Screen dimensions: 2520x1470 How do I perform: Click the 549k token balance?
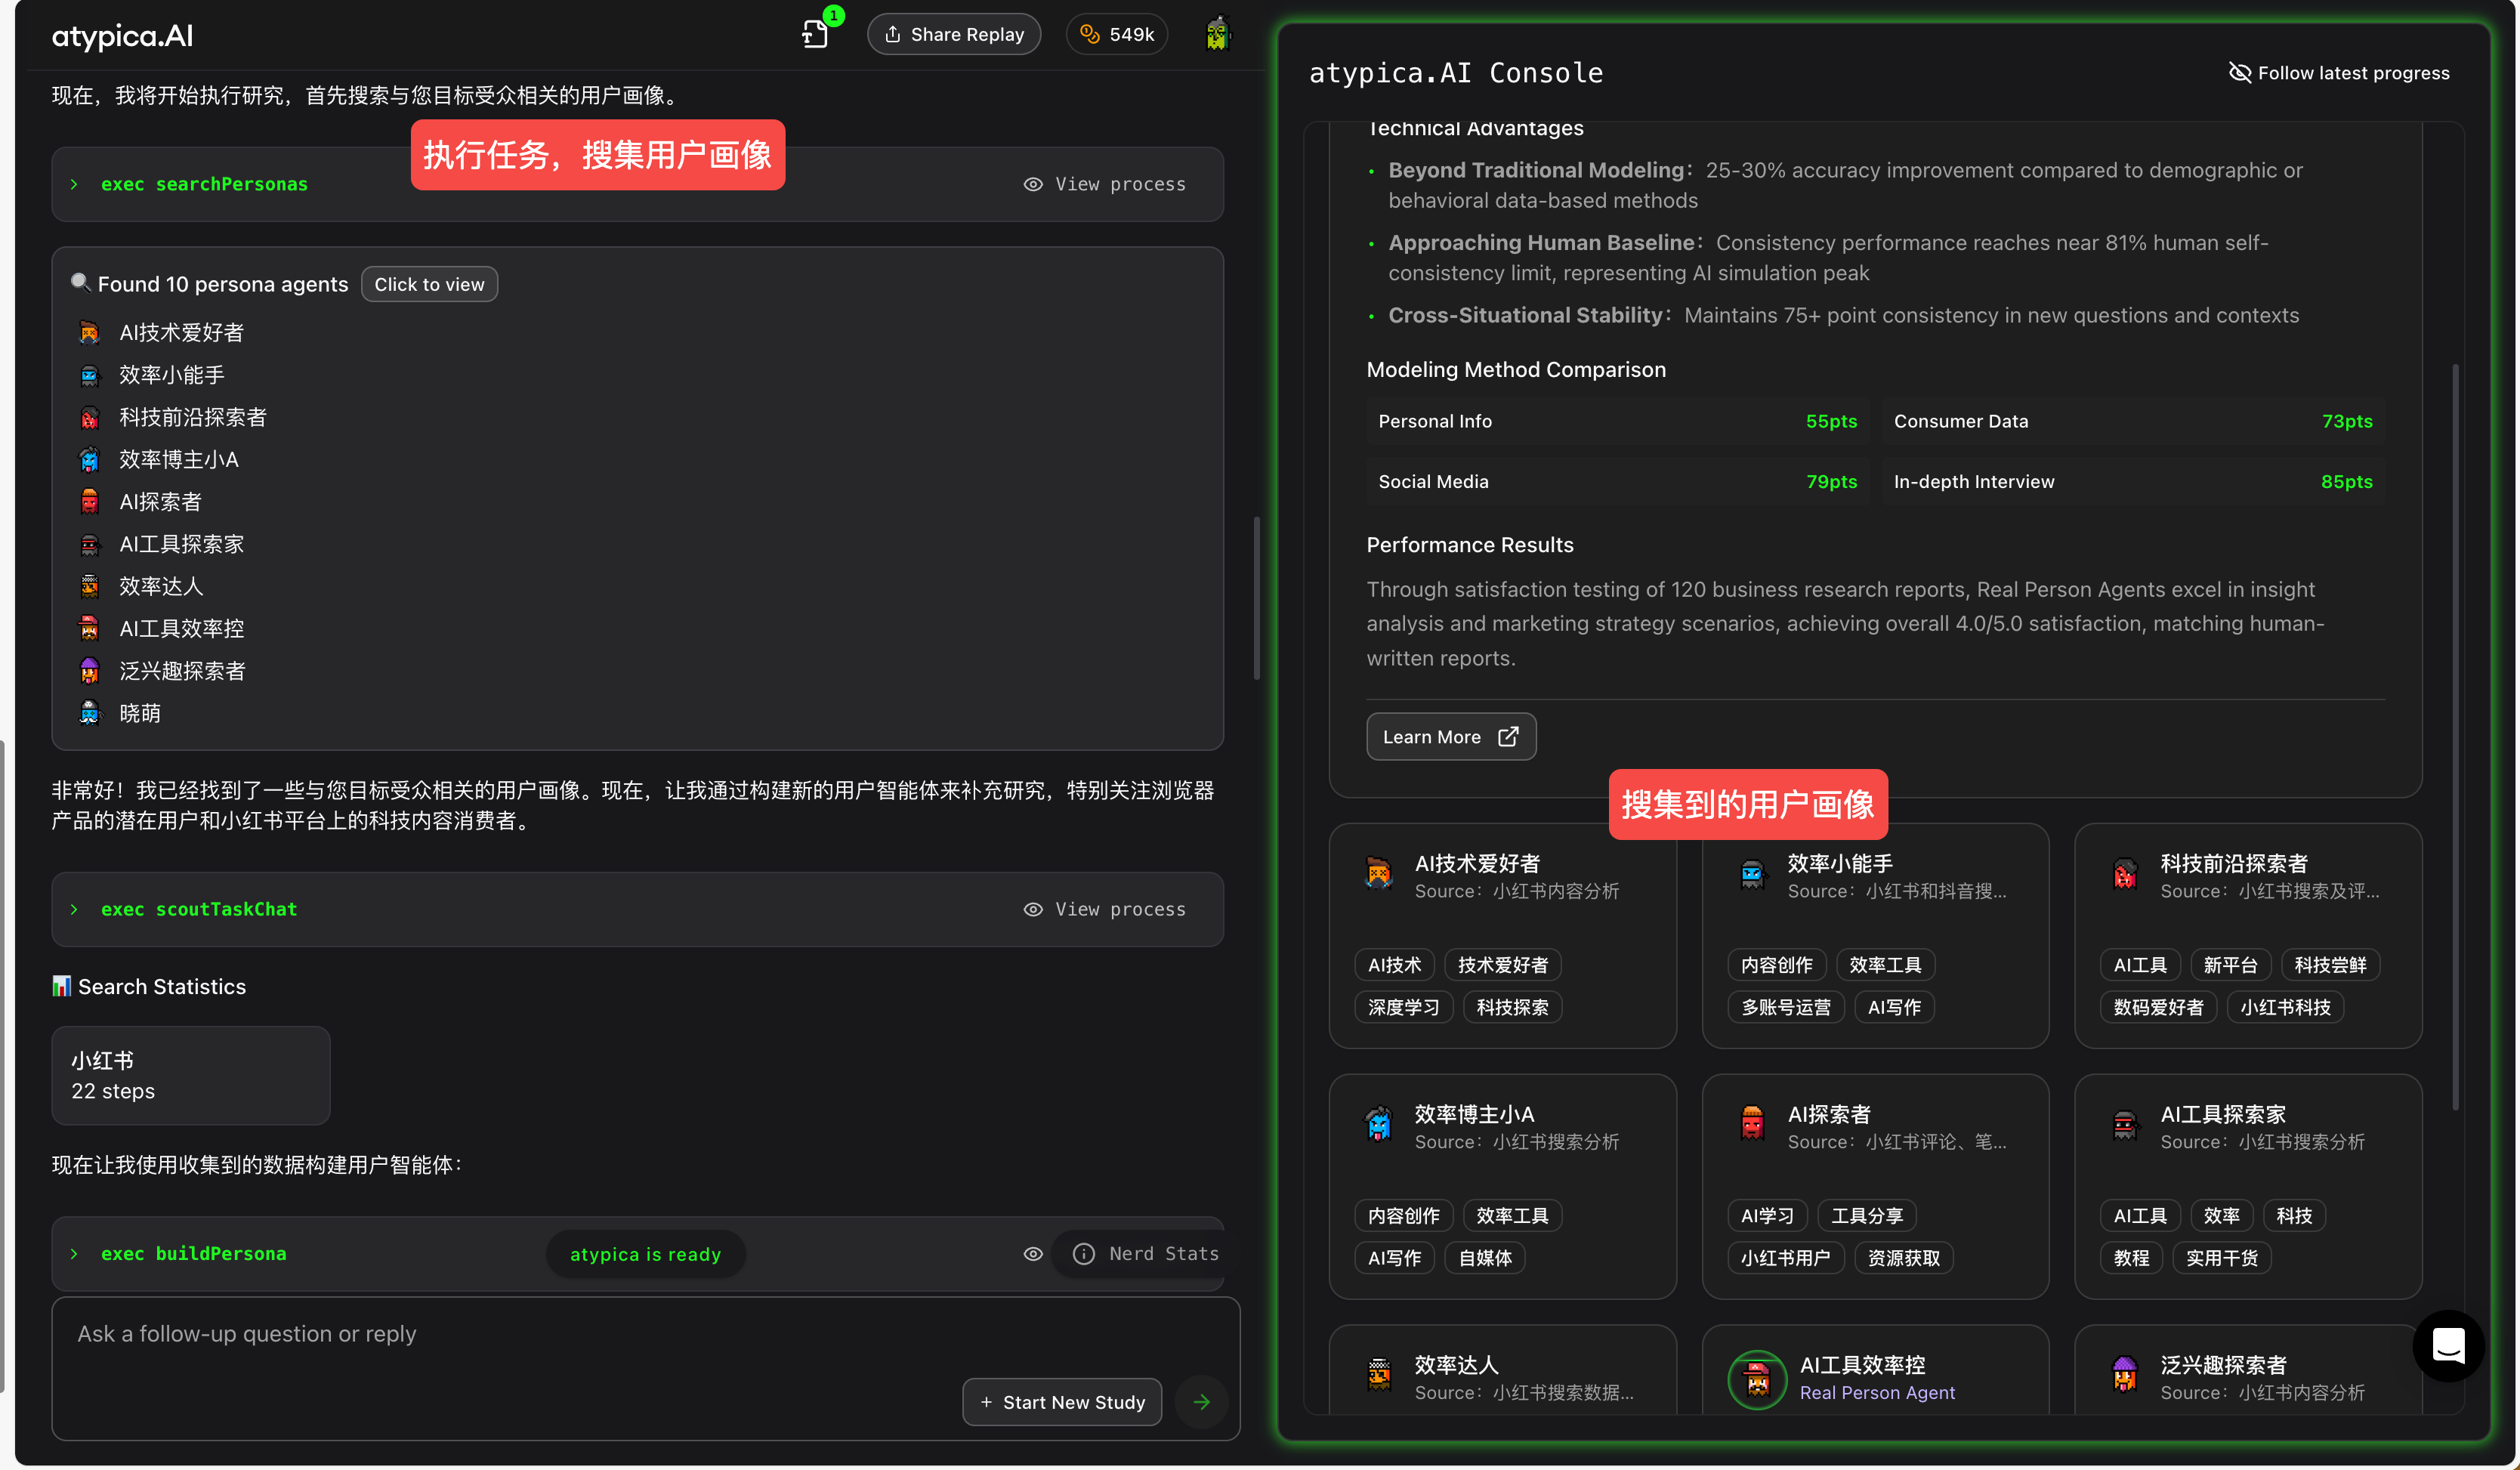point(1117,34)
